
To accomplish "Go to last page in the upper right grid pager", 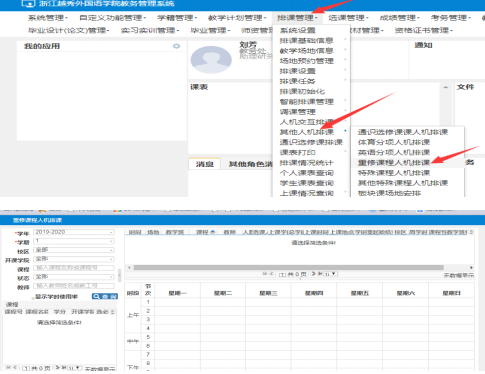I will (x=320, y=273).
